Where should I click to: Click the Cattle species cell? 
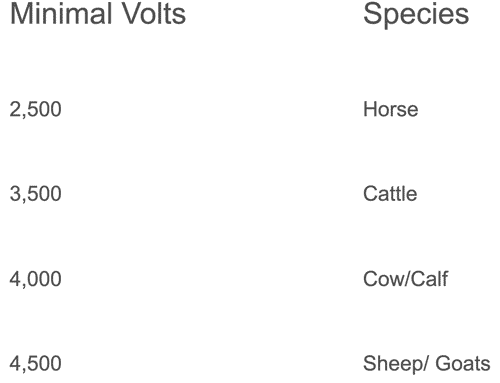tap(390, 194)
